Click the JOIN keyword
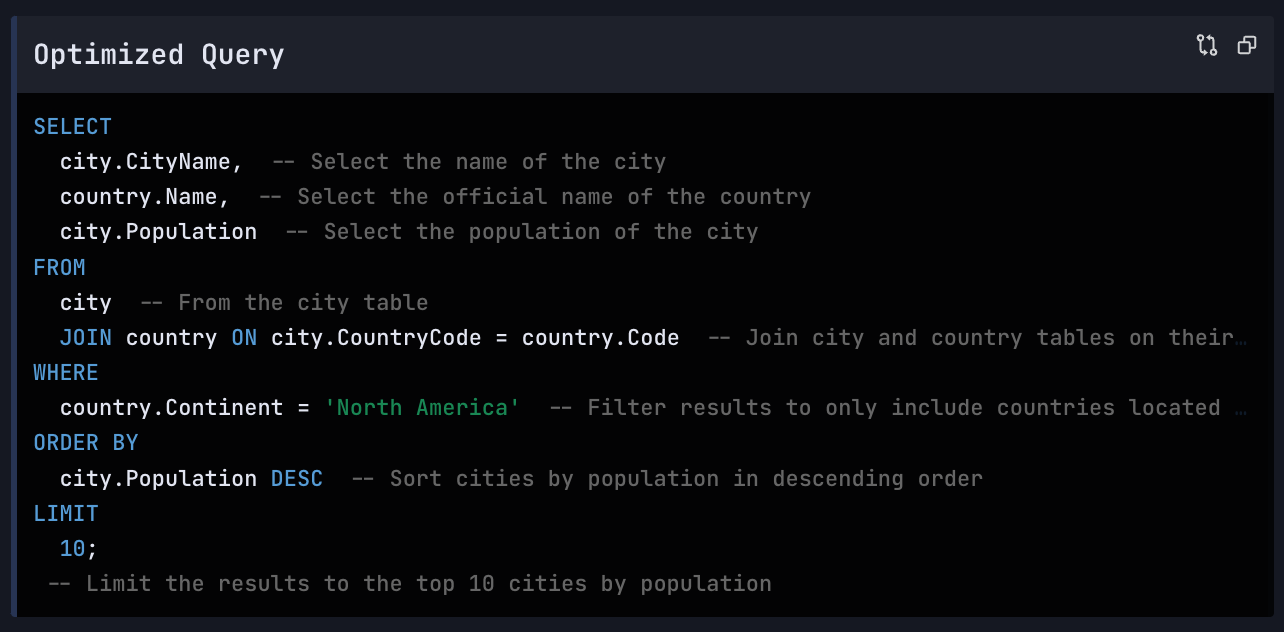 86,338
